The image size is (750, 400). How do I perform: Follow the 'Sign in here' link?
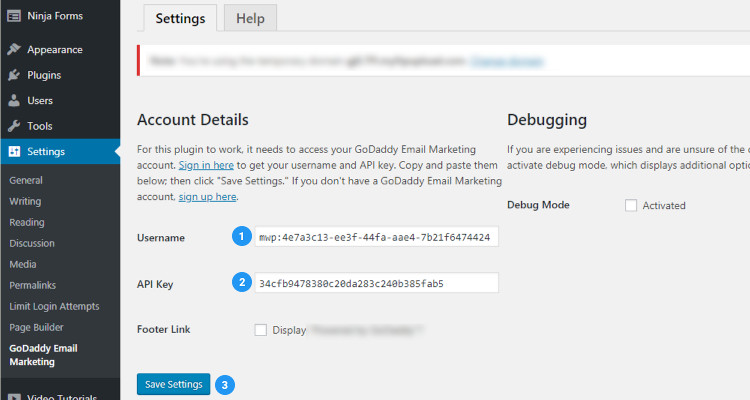point(206,165)
